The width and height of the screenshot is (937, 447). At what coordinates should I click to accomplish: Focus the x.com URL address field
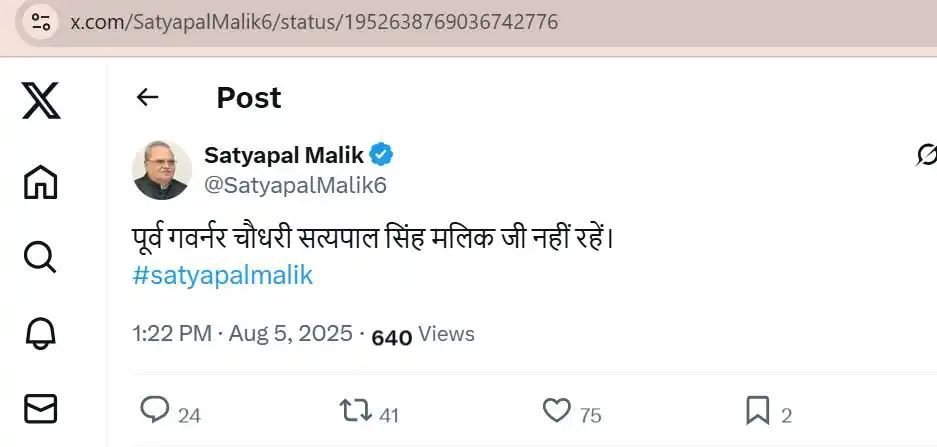click(314, 22)
